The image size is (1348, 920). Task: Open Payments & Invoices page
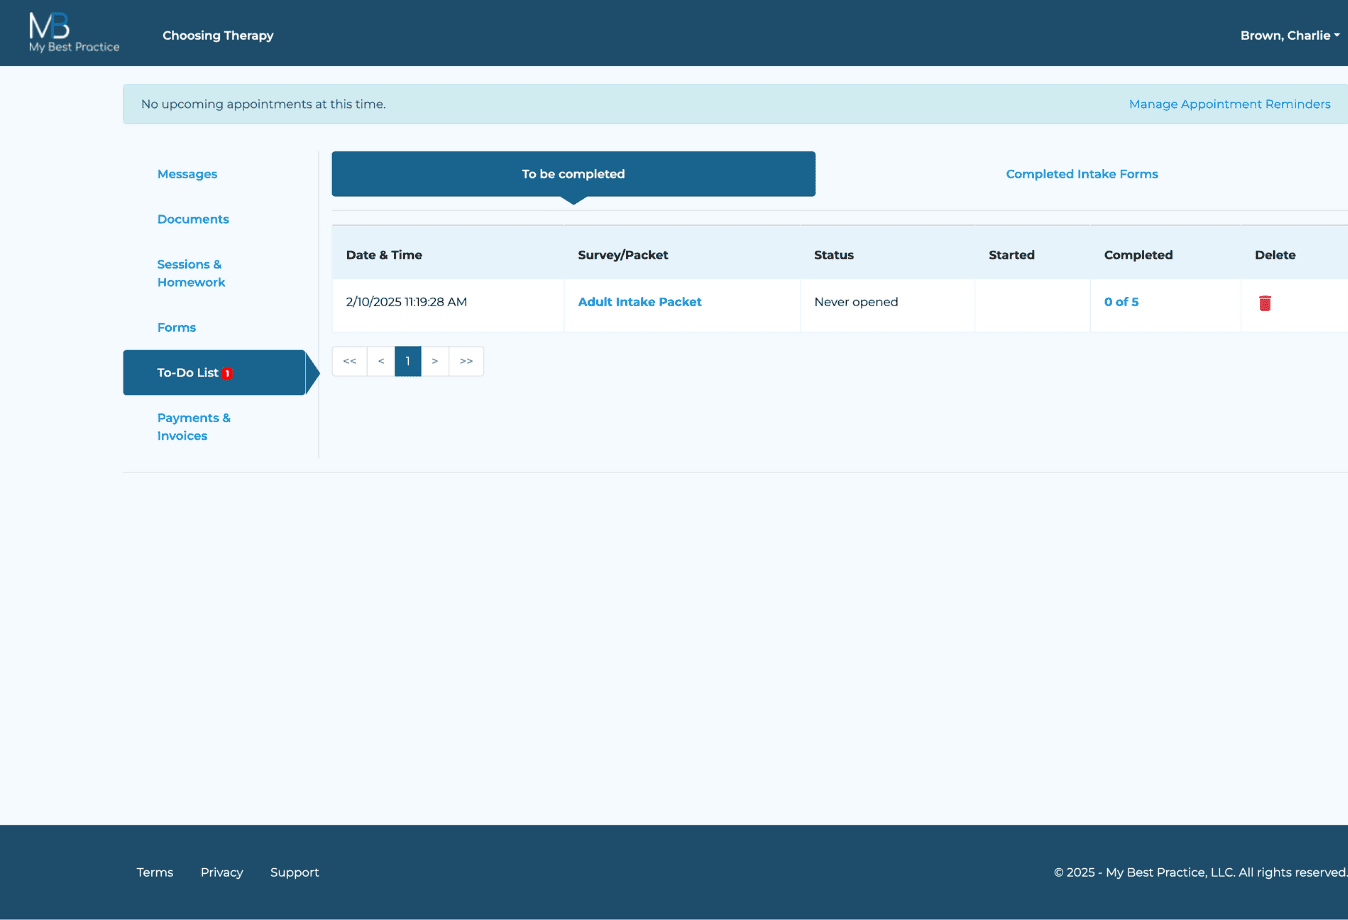pyautogui.click(x=193, y=427)
